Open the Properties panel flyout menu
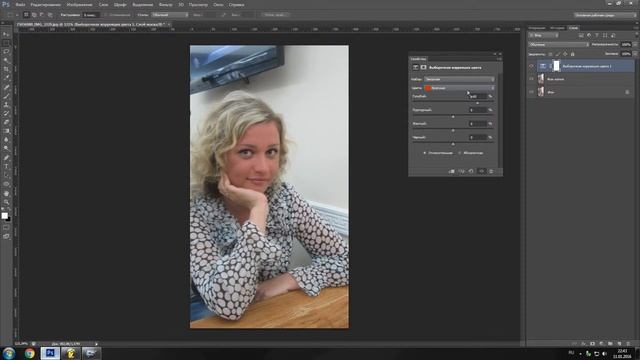Screen dimensions: 640x360 [x=499, y=59]
